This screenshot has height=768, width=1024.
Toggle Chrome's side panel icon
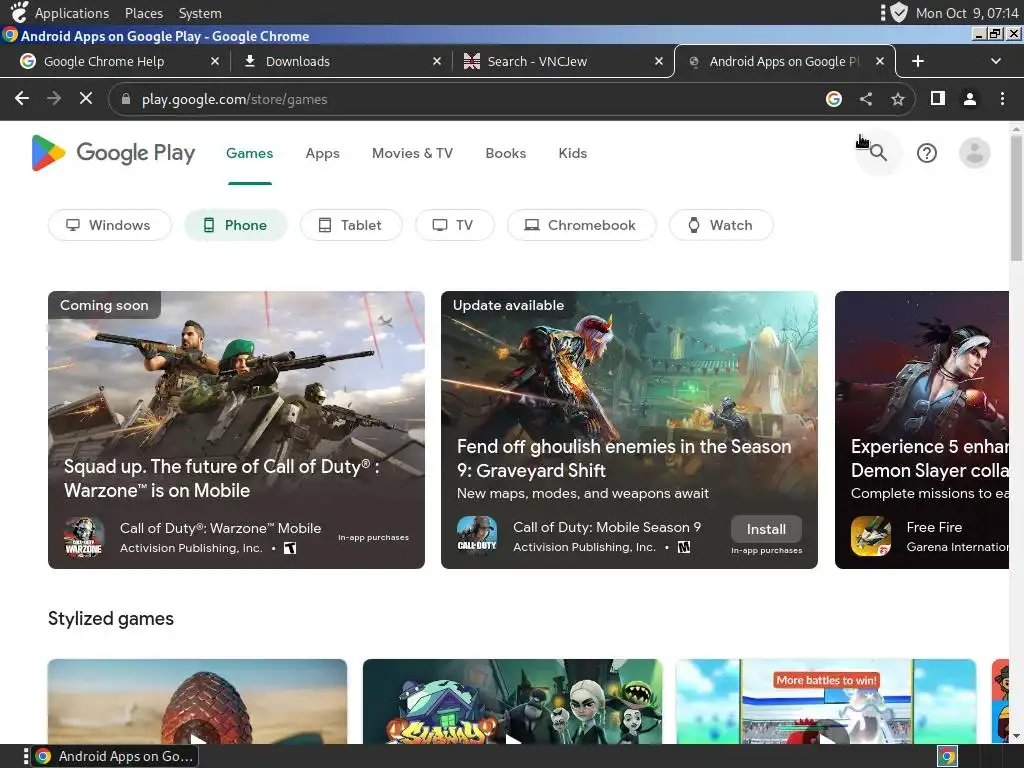938,99
